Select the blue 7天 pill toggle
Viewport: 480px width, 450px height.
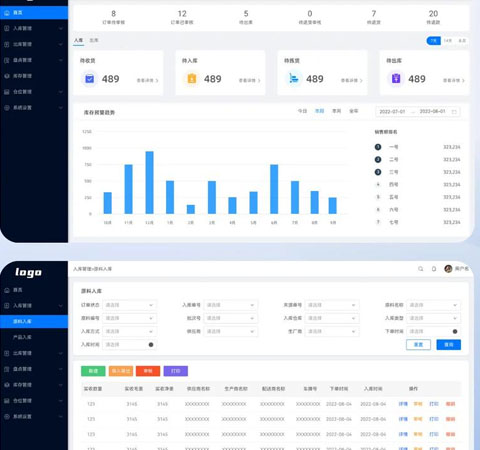point(434,41)
